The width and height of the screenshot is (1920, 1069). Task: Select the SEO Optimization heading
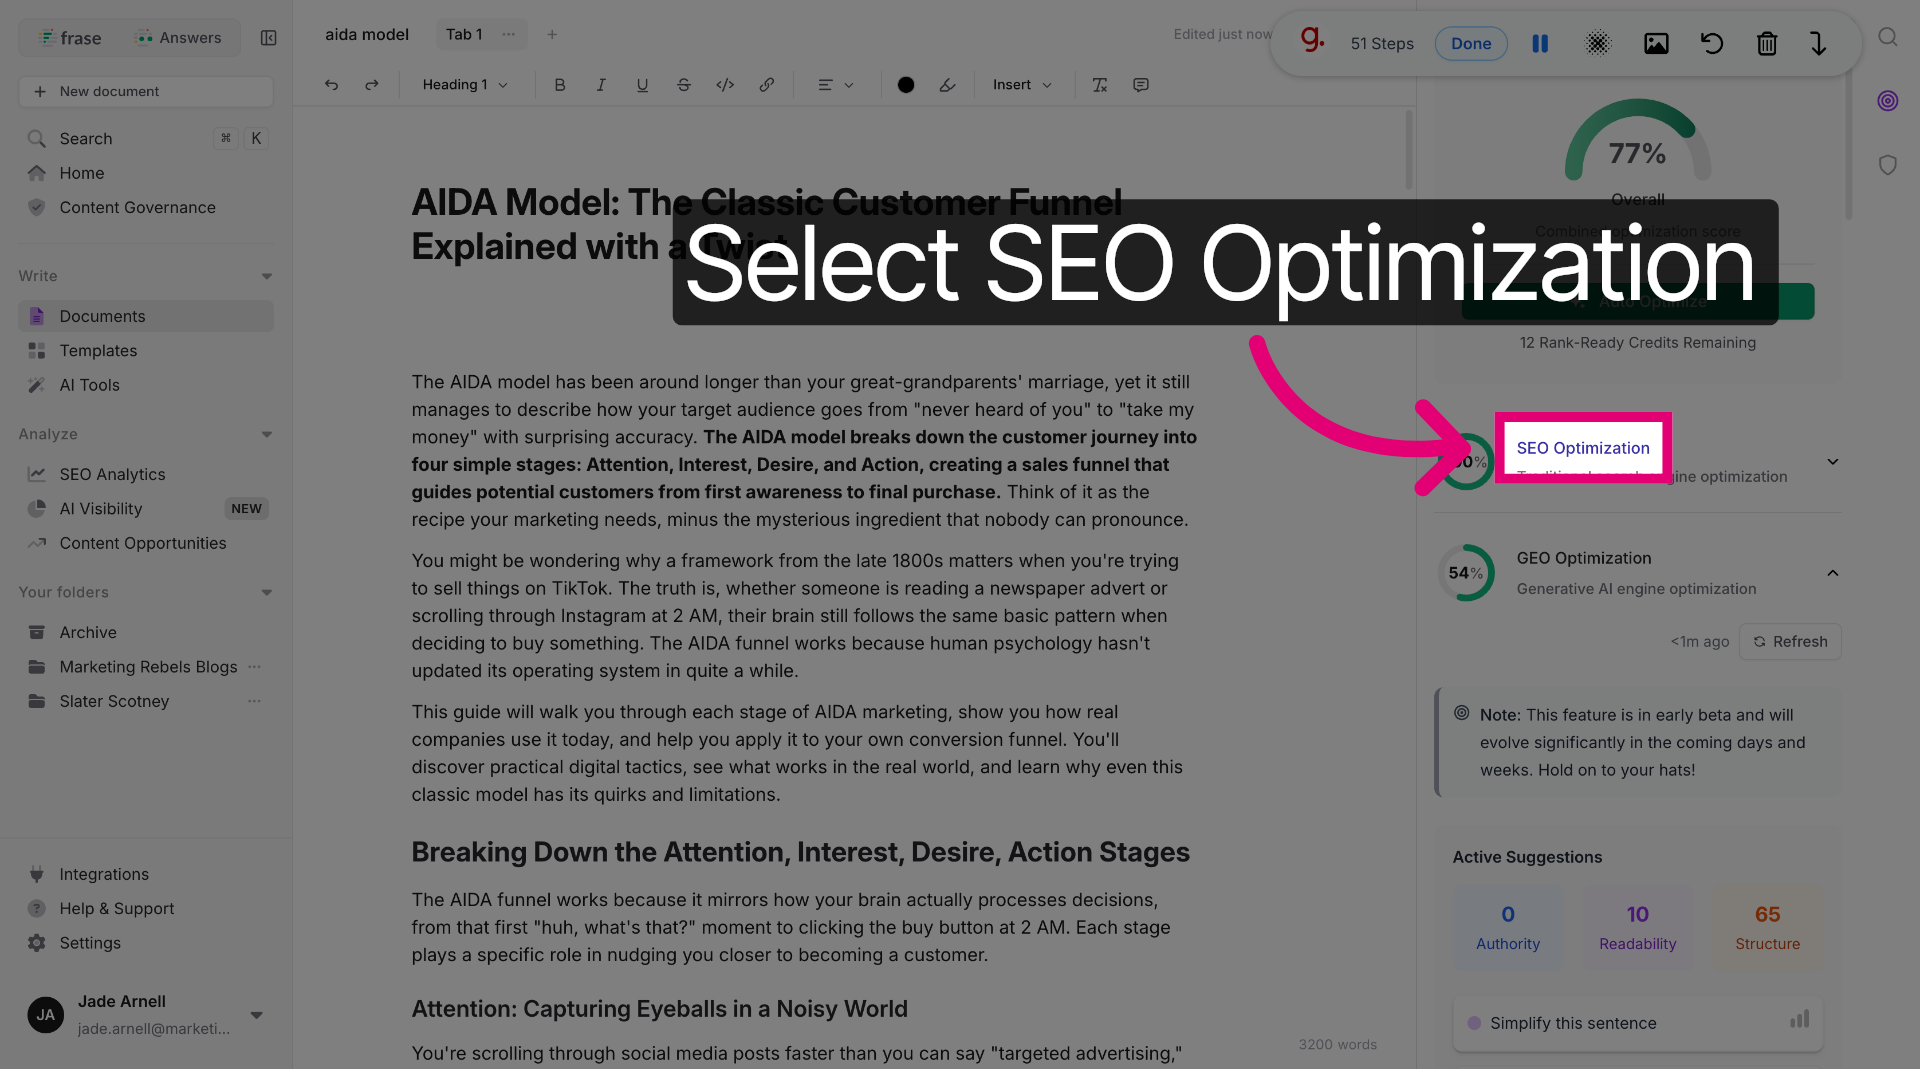(1583, 448)
